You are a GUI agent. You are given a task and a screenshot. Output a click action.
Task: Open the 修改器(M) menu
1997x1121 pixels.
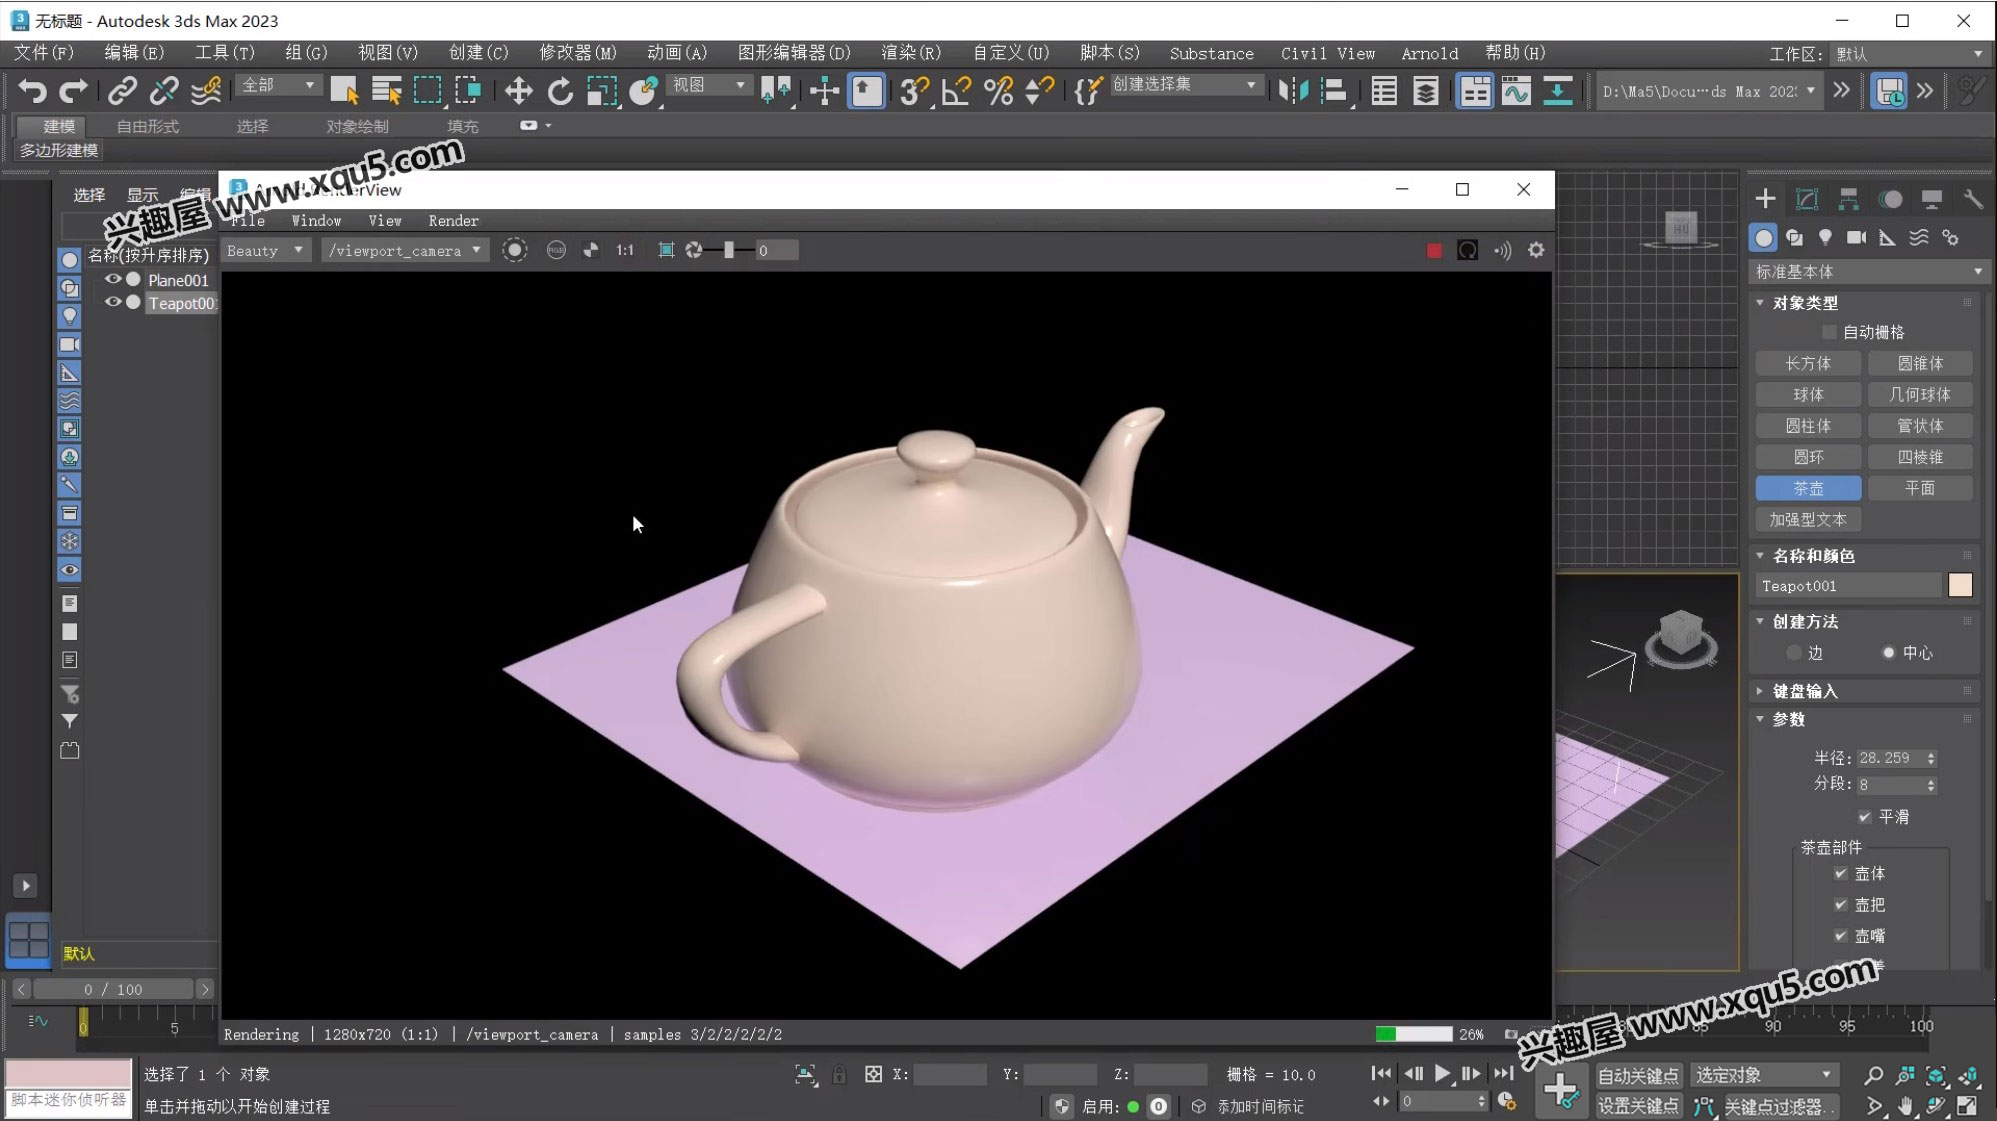[578, 53]
